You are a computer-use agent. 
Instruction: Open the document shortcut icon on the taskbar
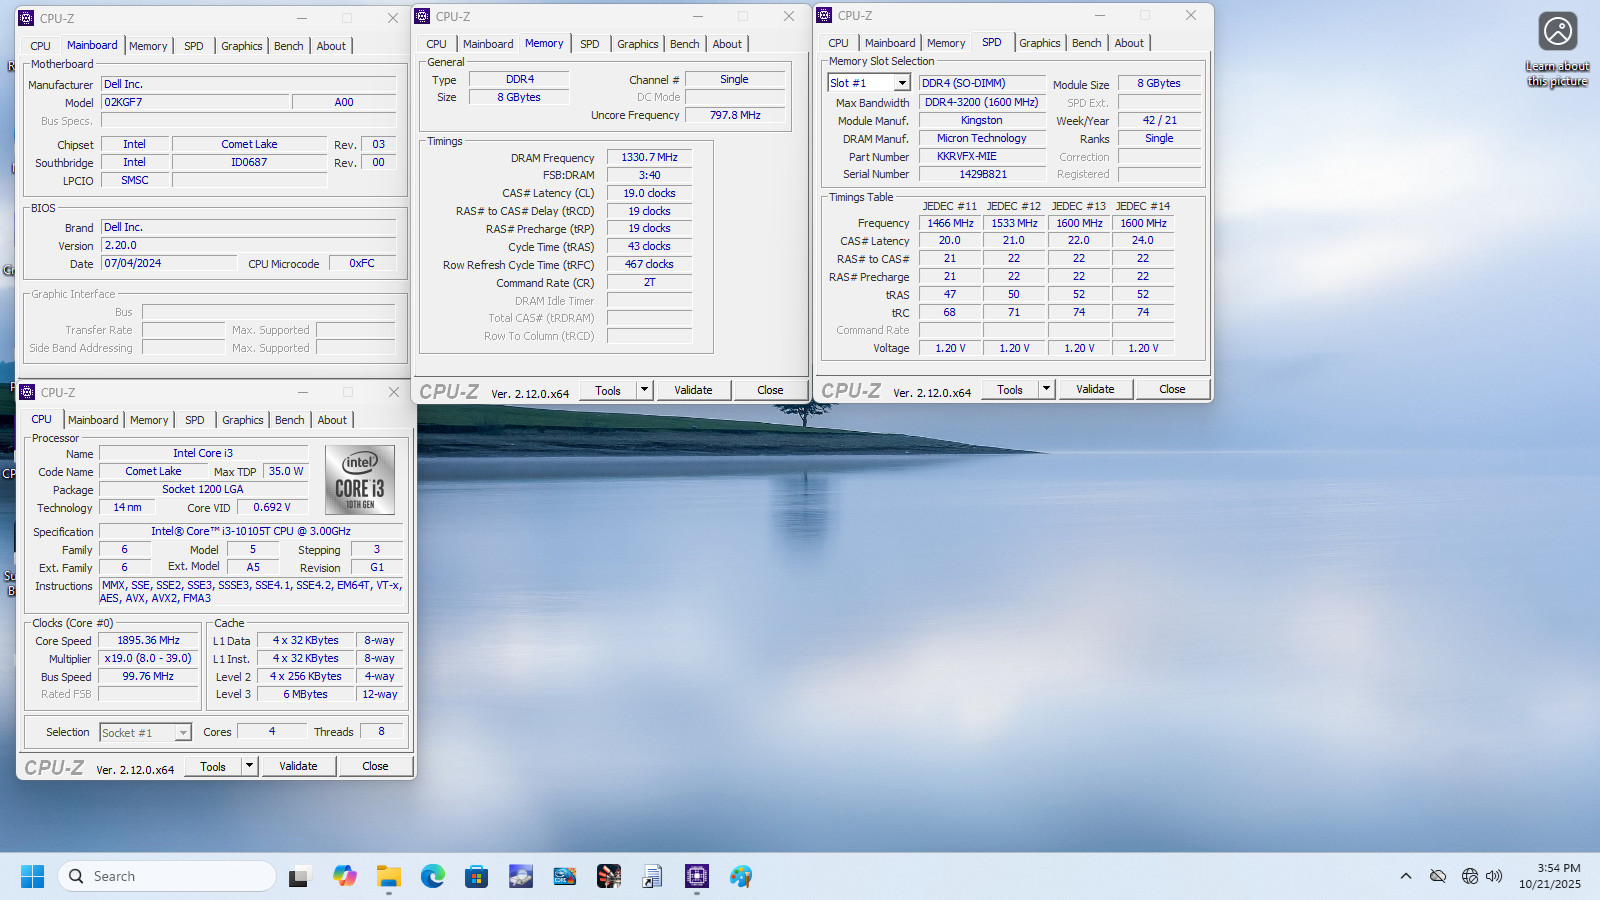click(x=653, y=876)
